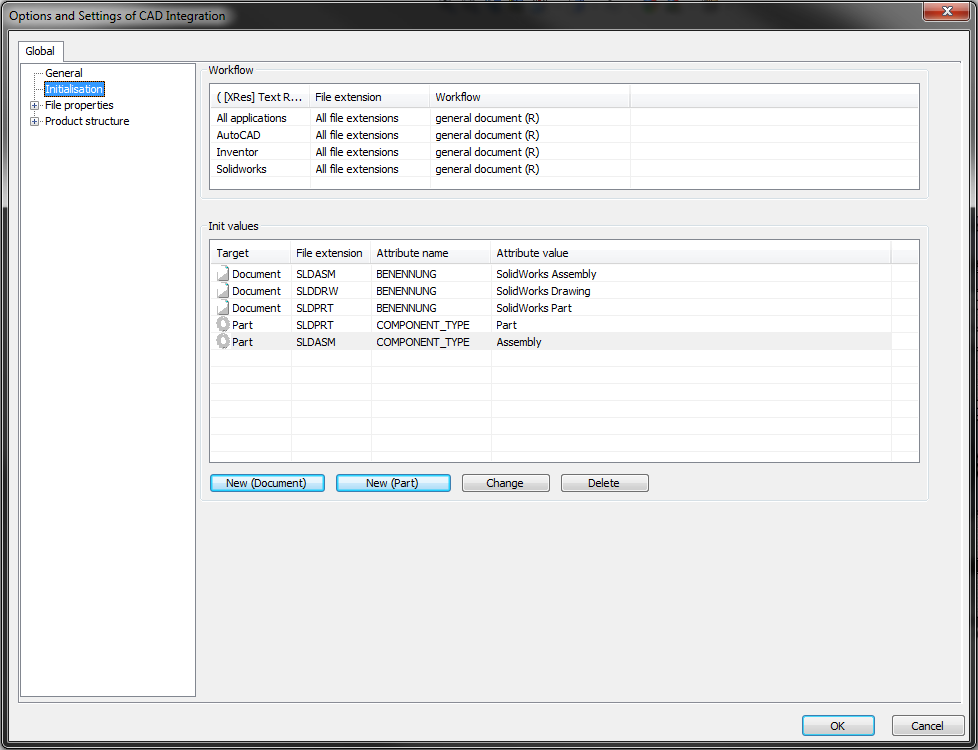978x750 pixels.
Task: Click the SLDPRT cell in the Document row
Action: click(x=314, y=308)
